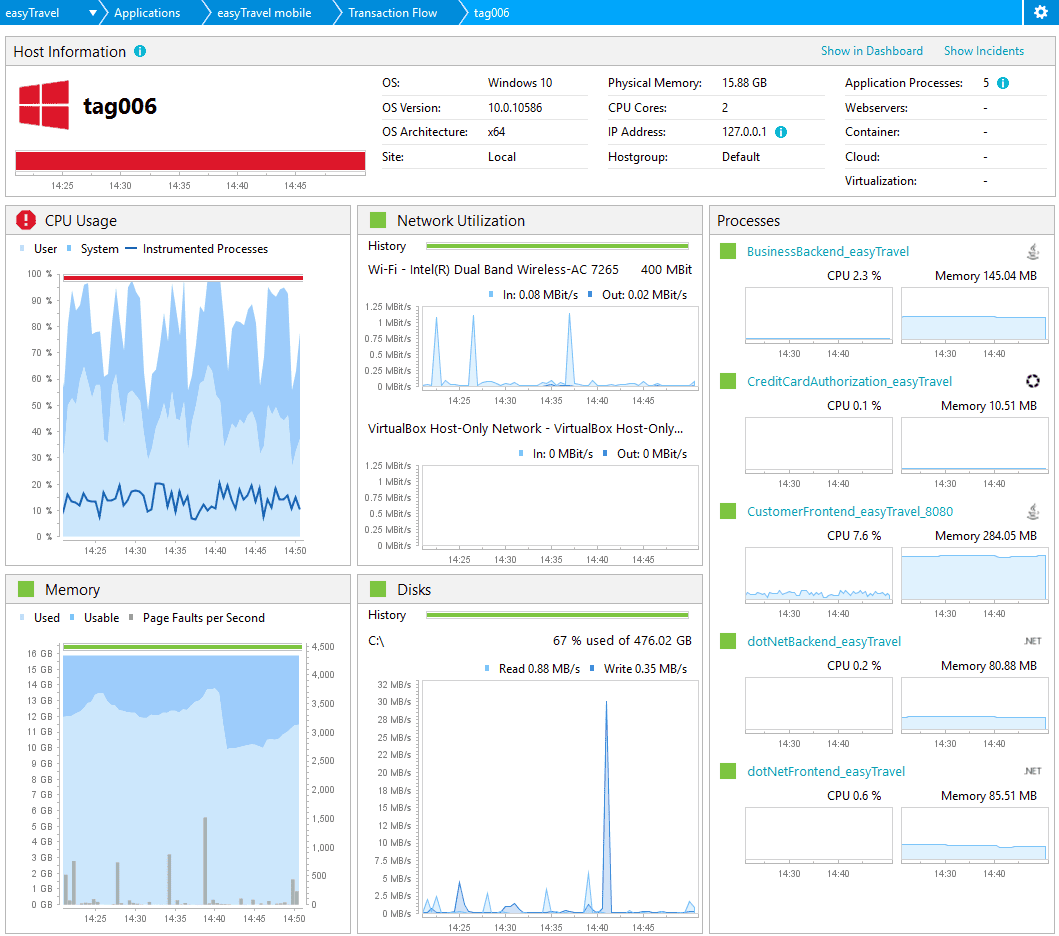Click the green status square for BusinessBackend_easyTravel
Viewport: 1059px width, 936px height.
(x=728, y=251)
